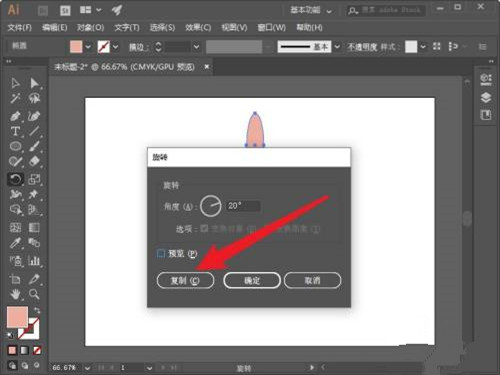Open the 对象(O) menu
Viewport: 500px width, 375px height.
(x=90, y=27)
